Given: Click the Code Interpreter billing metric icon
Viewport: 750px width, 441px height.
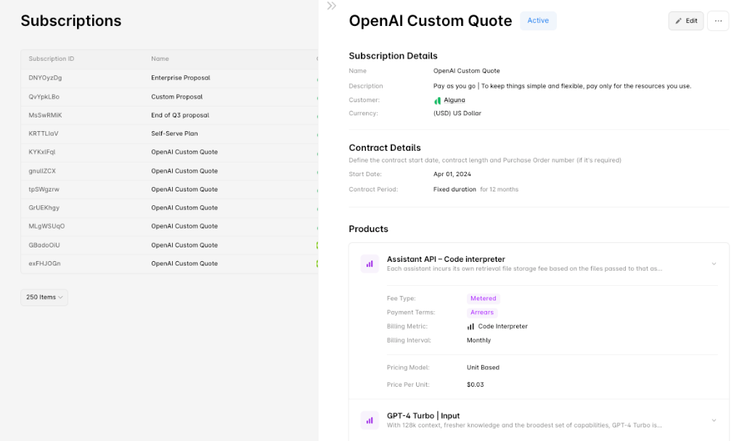Looking at the screenshot, I should coord(471,327).
